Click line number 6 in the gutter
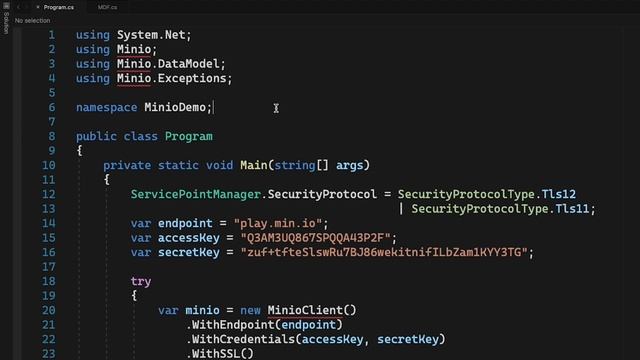 (51, 107)
